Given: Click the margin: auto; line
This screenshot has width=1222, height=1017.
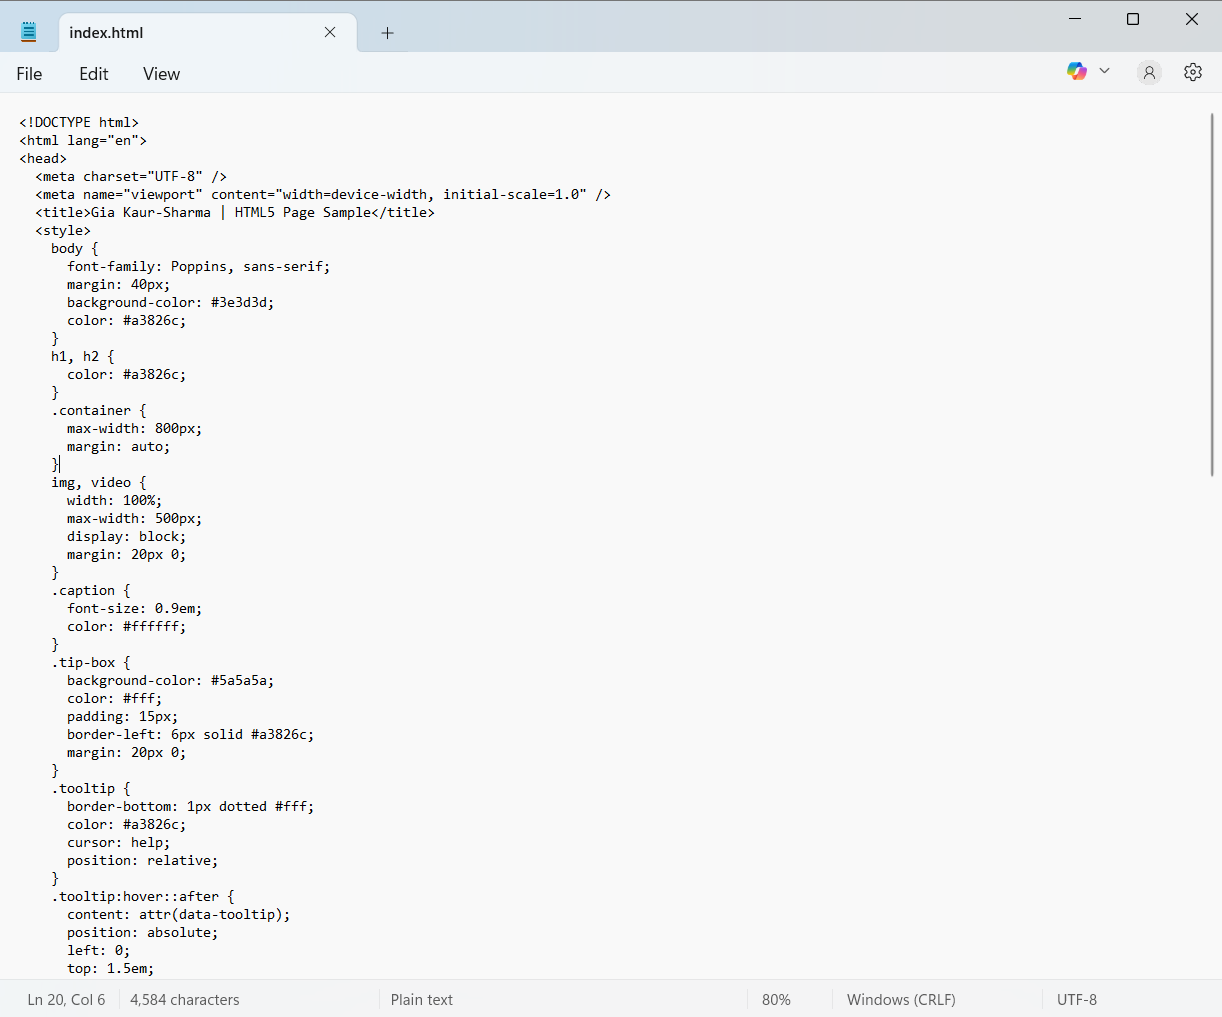Looking at the screenshot, I should 118,446.
